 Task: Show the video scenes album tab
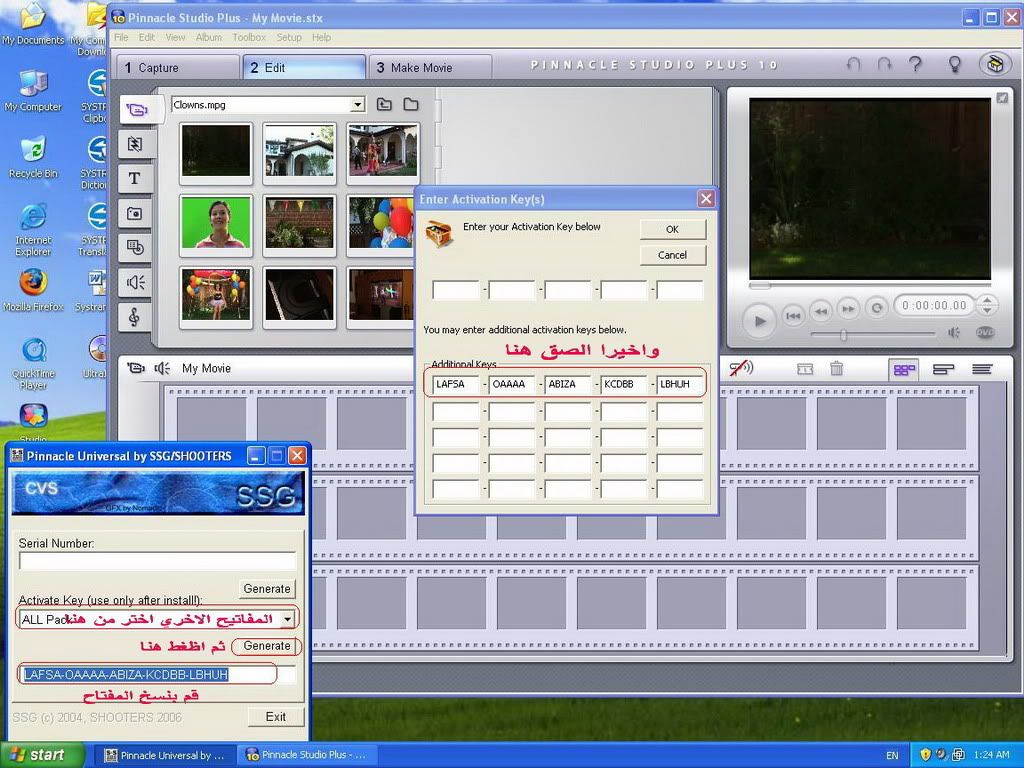pyautogui.click(x=137, y=110)
